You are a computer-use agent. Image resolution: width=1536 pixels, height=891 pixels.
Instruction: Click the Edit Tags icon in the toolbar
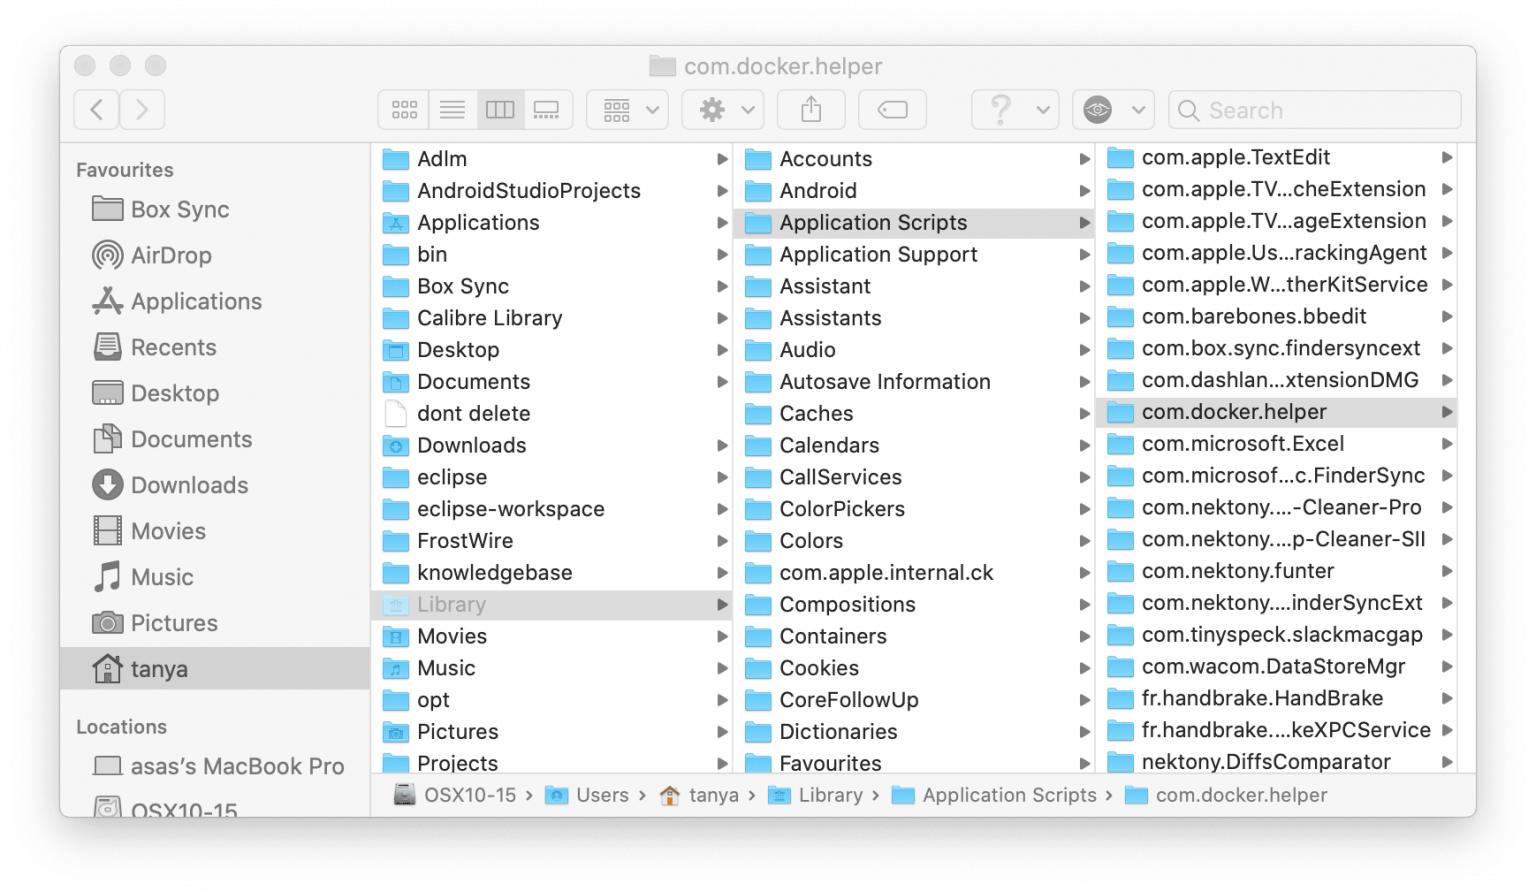pos(892,109)
